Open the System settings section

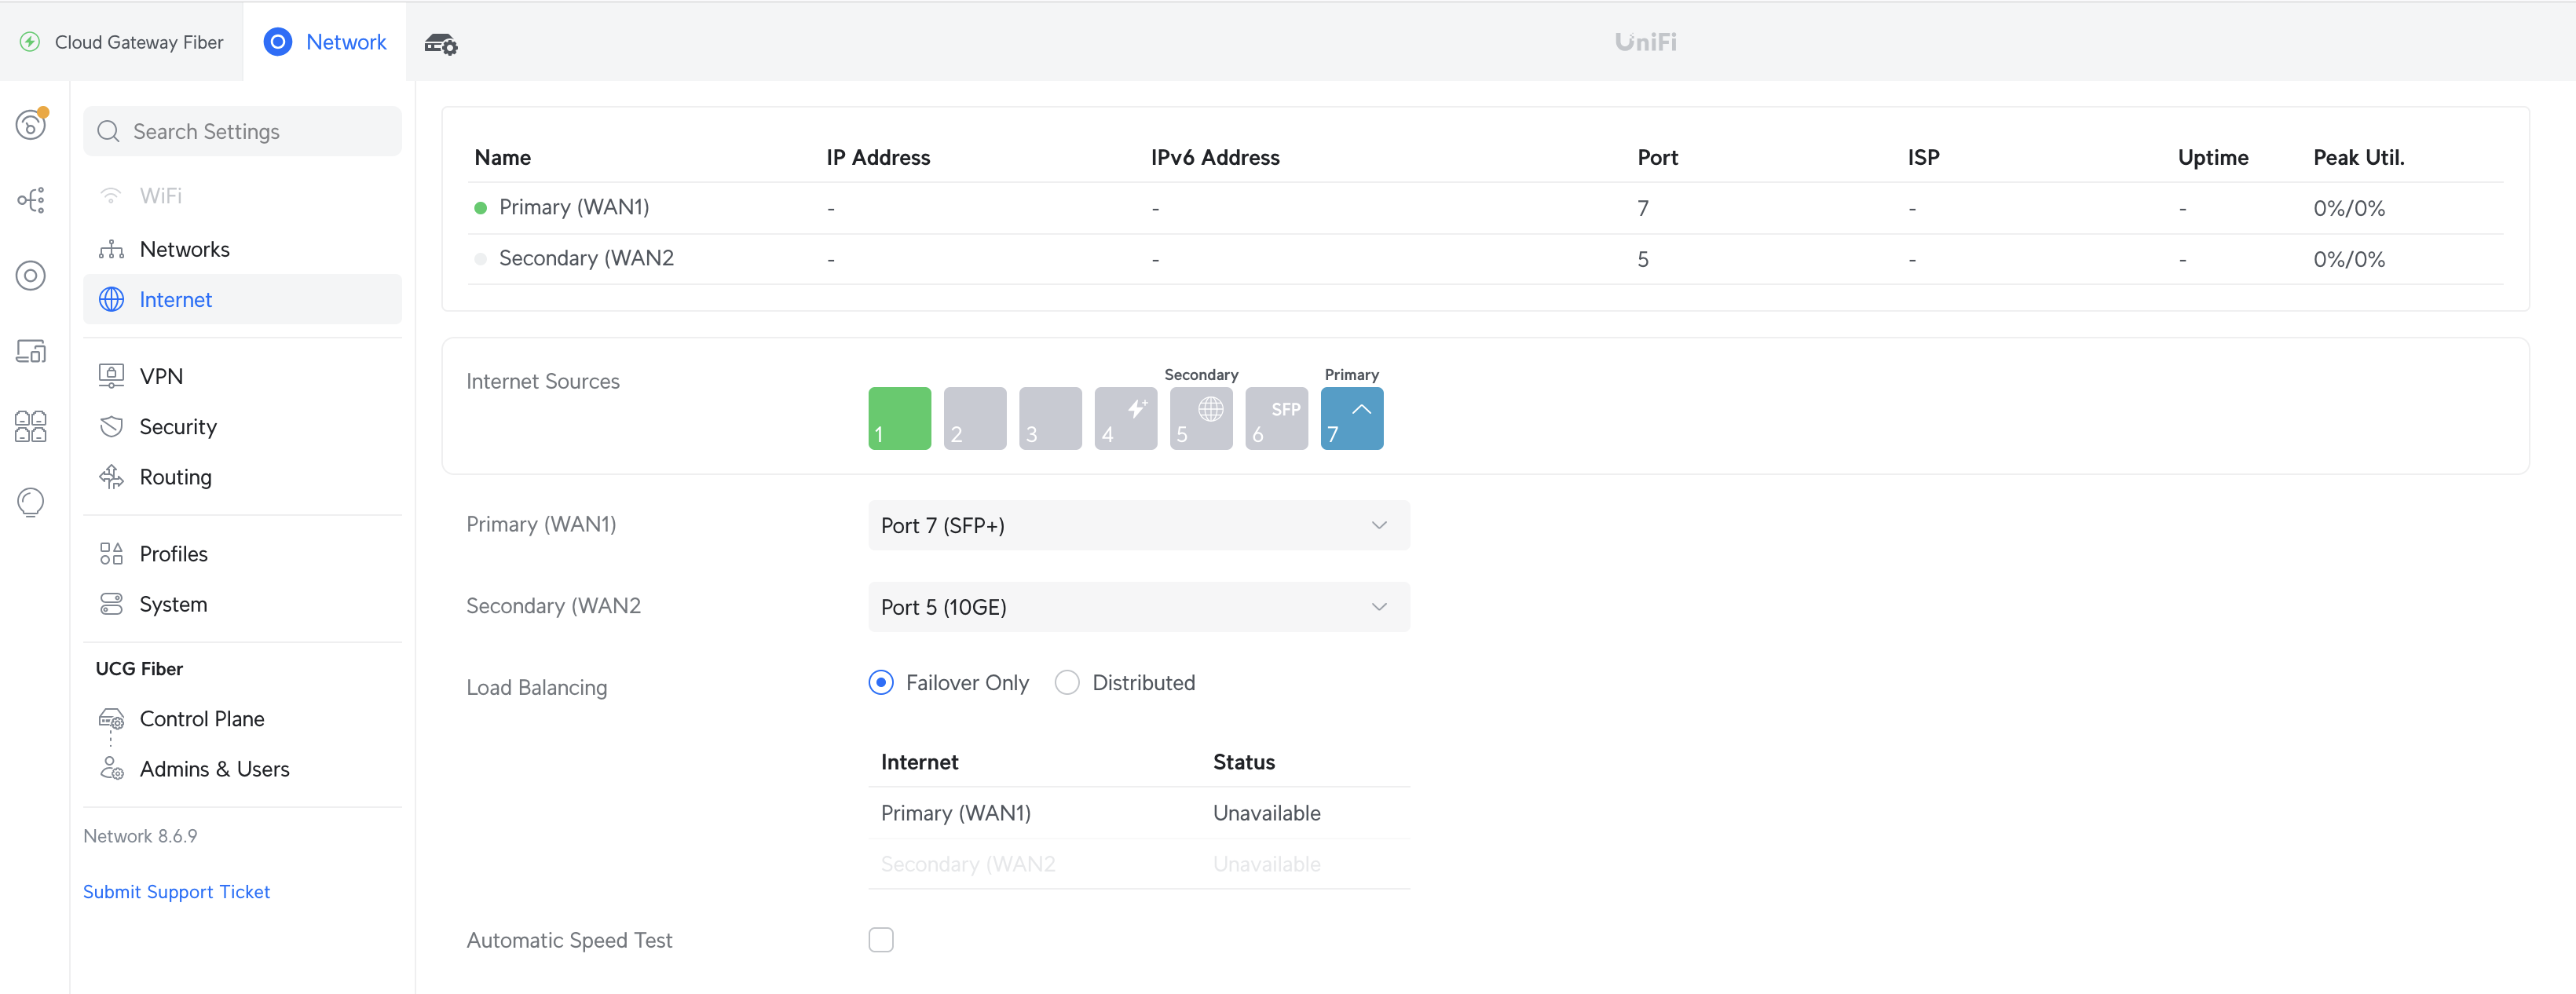(242, 604)
